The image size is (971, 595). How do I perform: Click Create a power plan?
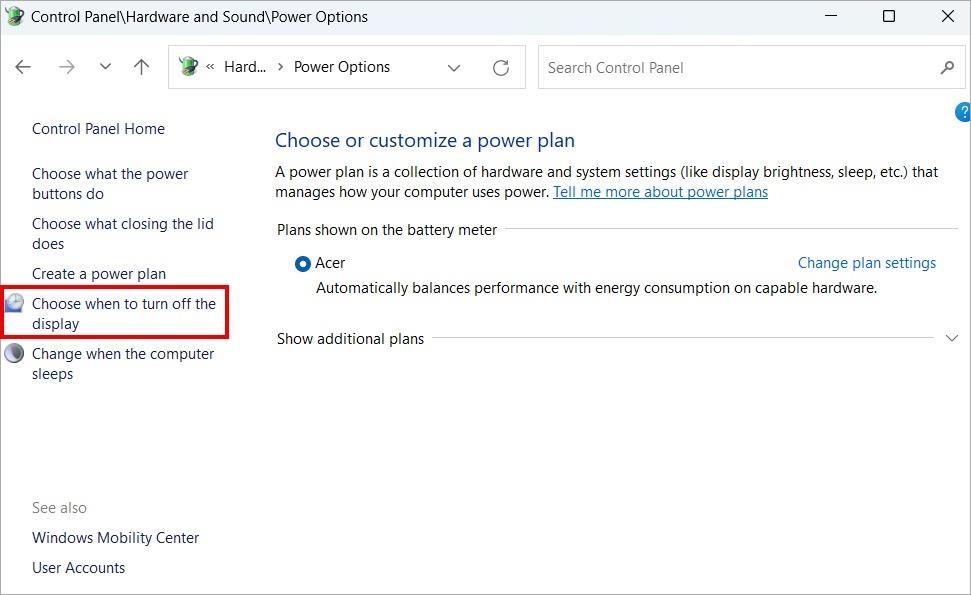click(x=99, y=274)
